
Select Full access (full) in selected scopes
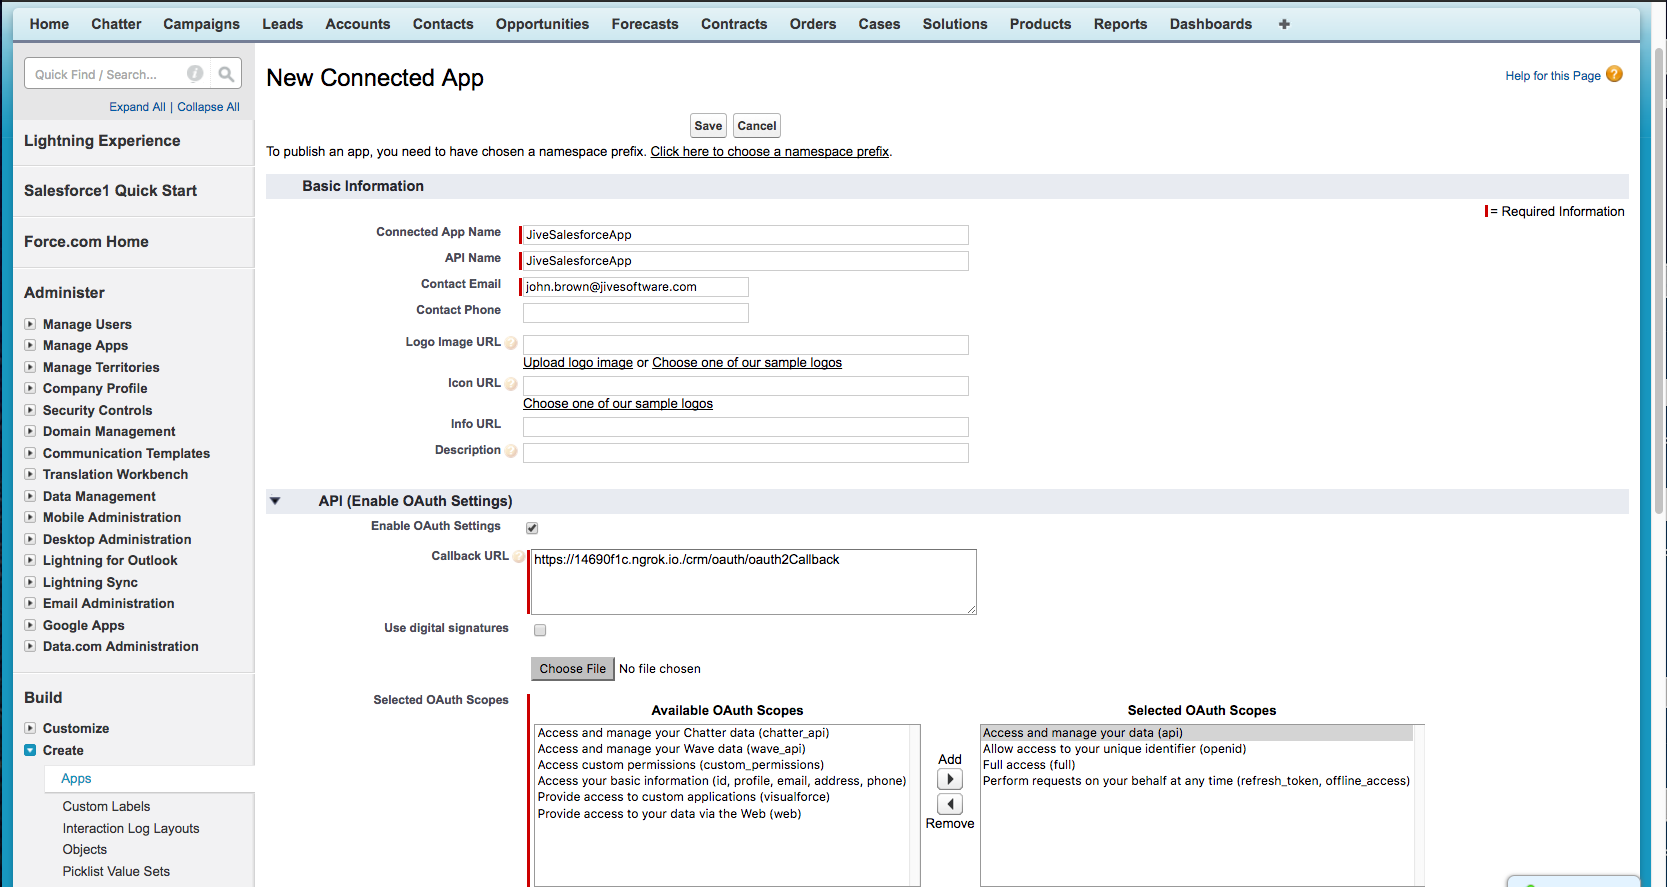pyautogui.click(x=1029, y=765)
